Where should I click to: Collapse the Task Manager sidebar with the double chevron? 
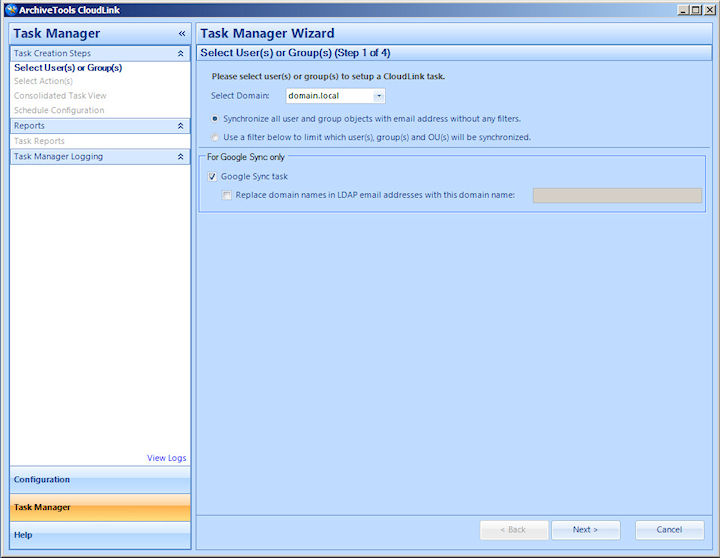(x=182, y=34)
